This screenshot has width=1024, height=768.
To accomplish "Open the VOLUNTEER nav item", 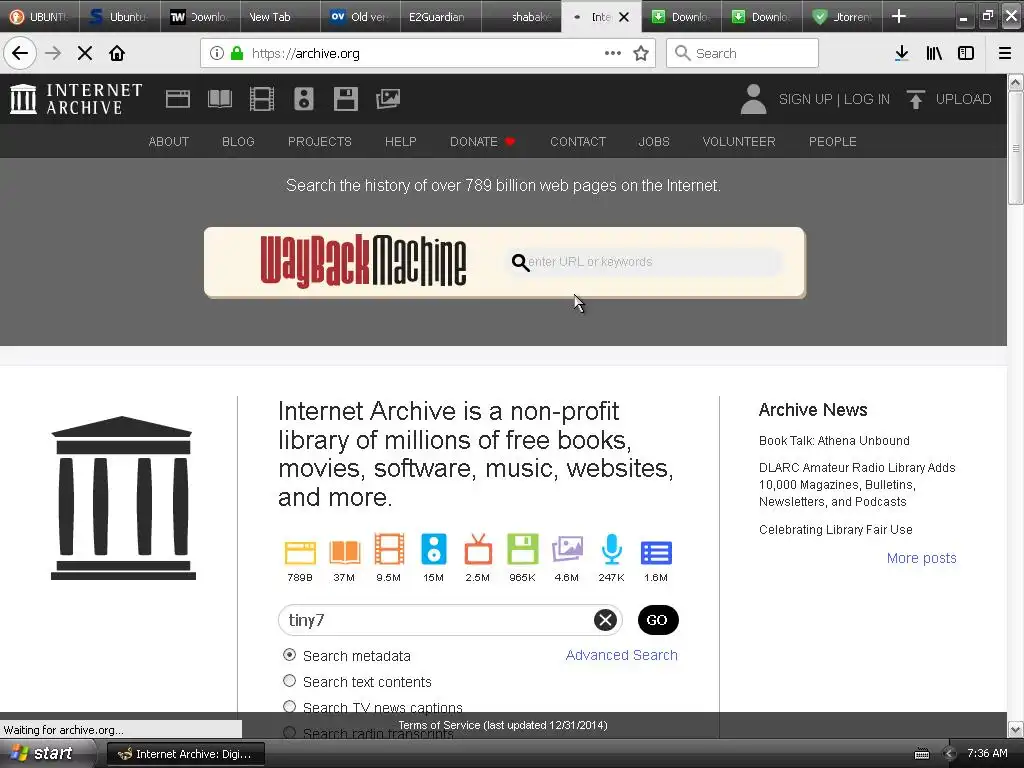I will pyautogui.click(x=739, y=141).
